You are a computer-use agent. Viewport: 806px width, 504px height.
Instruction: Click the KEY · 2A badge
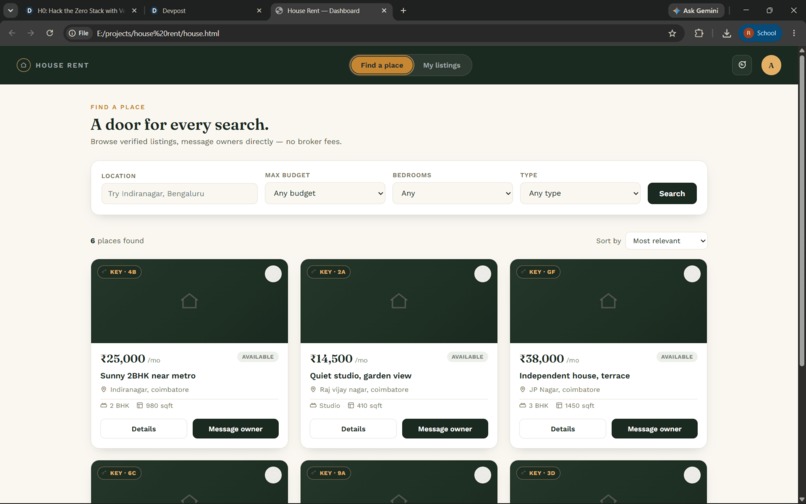(328, 272)
